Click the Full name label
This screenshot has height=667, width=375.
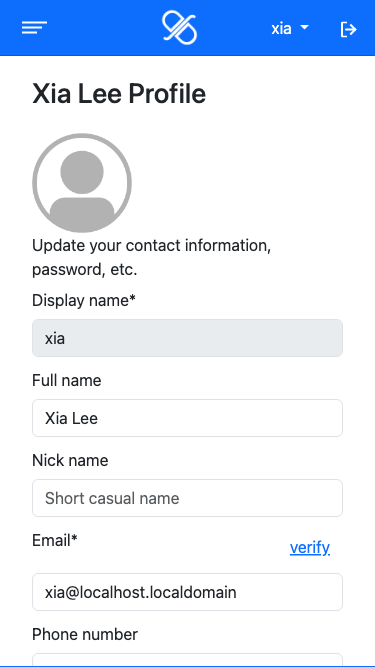[67, 380]
